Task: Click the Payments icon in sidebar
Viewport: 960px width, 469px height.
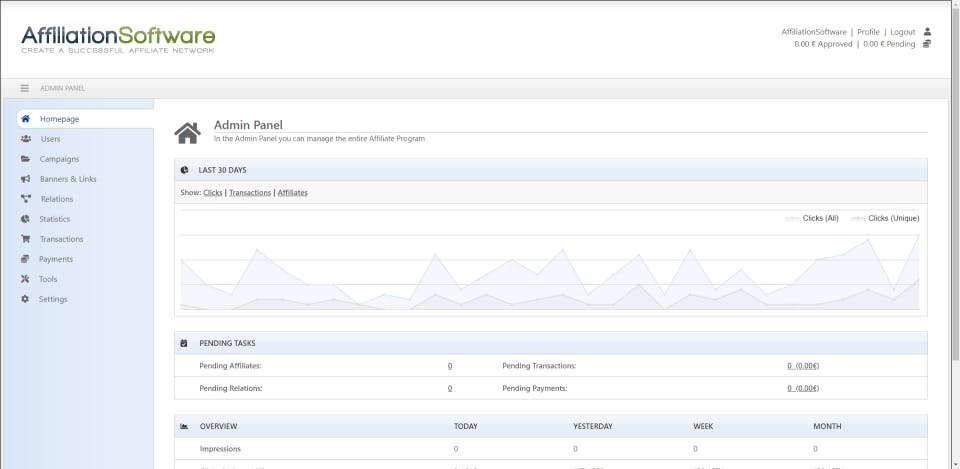Action: coord(25,259)
